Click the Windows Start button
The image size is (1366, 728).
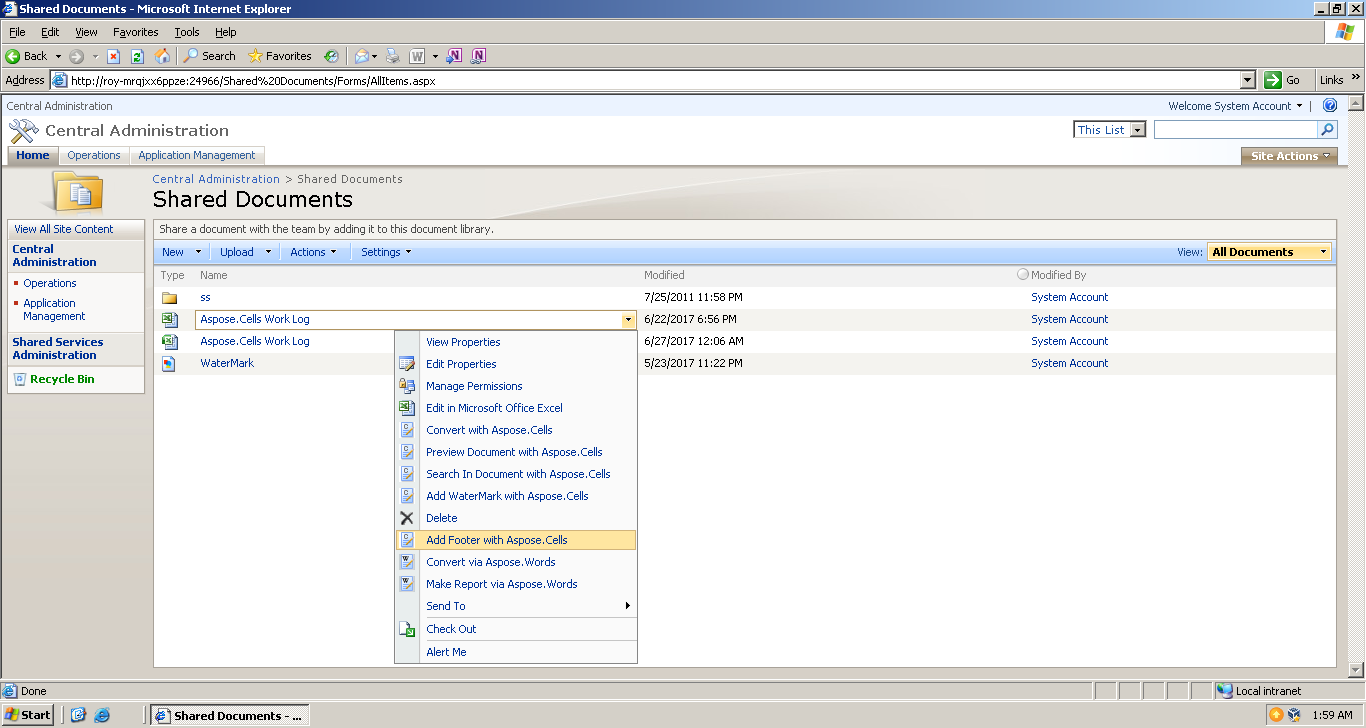[28, 715]
